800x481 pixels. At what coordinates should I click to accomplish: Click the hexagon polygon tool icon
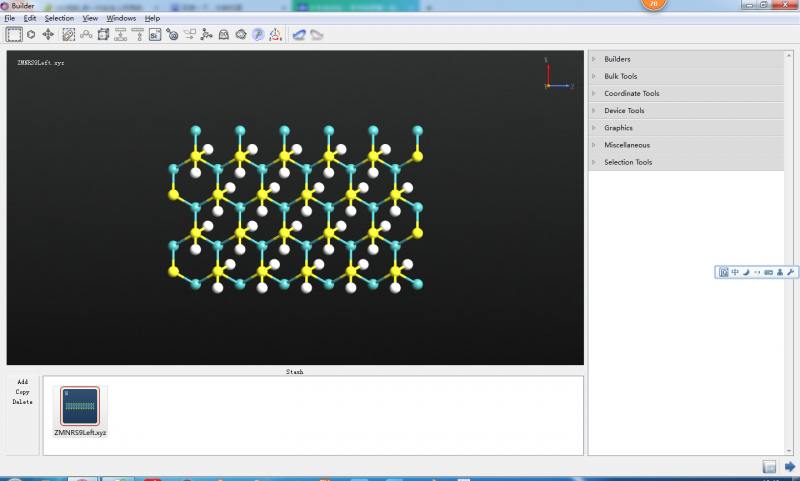tap(31, 35)
